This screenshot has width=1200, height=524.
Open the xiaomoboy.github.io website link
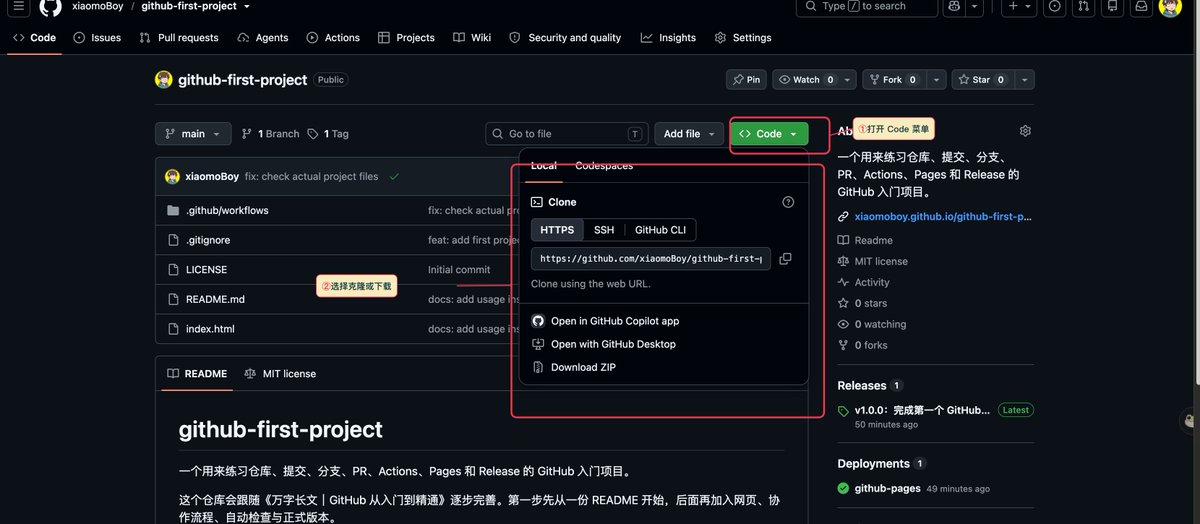click(x=942, y=216)
